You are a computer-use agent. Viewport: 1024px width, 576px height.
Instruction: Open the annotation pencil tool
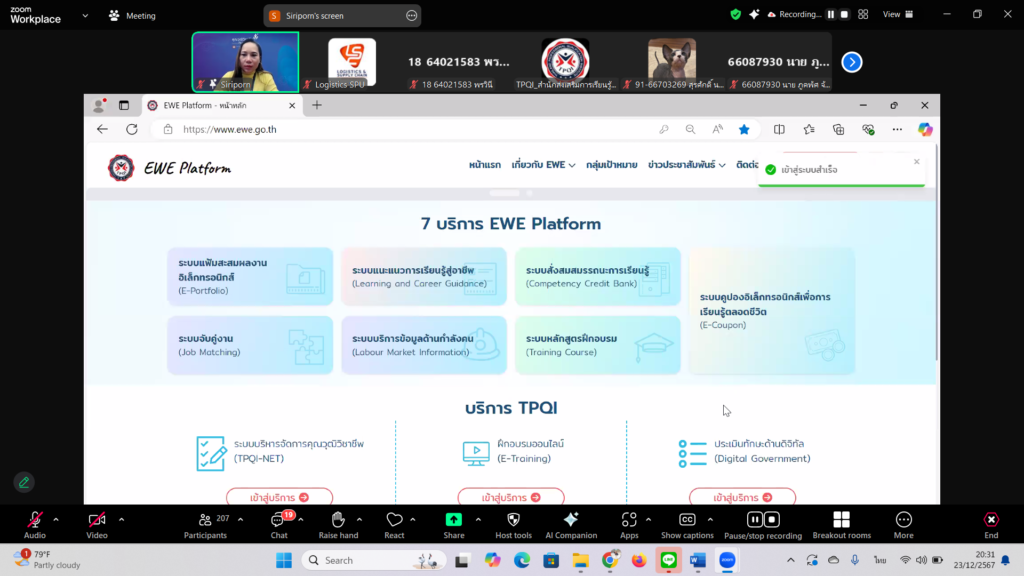click(x=24, y=483)
